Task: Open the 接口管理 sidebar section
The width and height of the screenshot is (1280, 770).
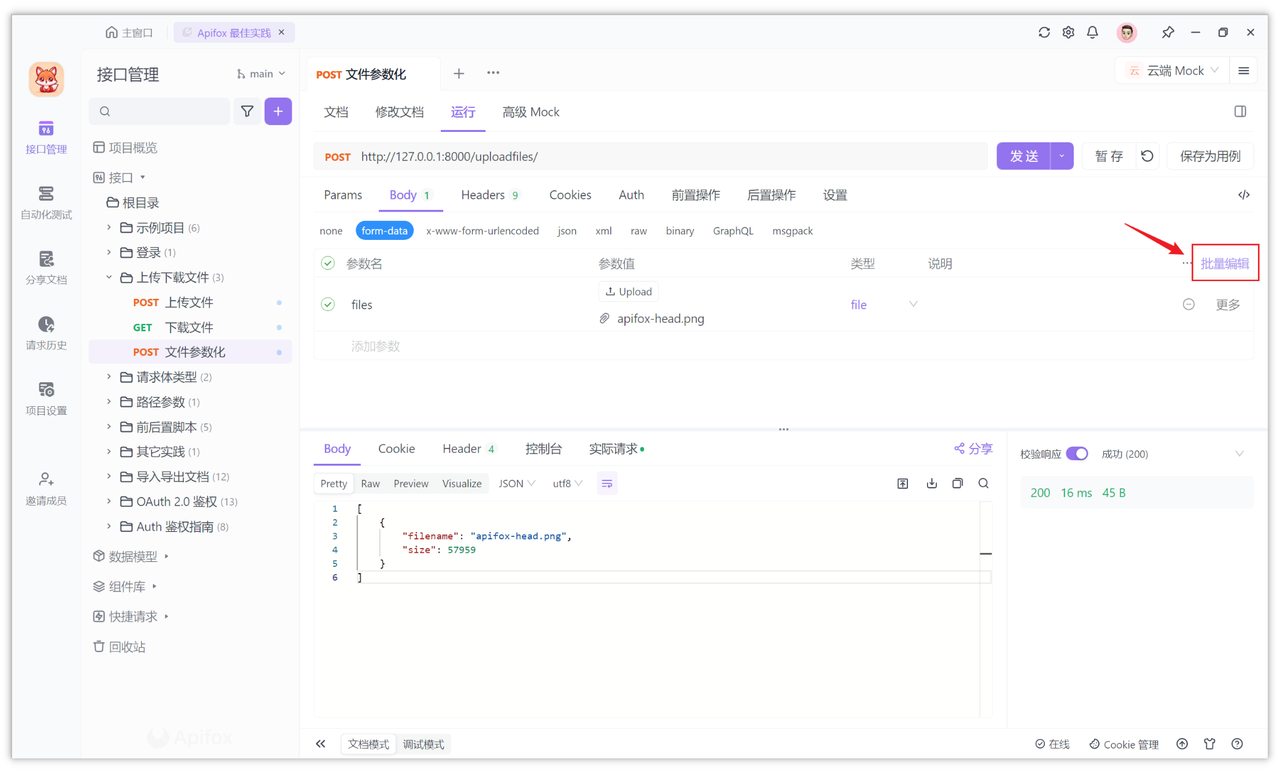Action: 46,137
